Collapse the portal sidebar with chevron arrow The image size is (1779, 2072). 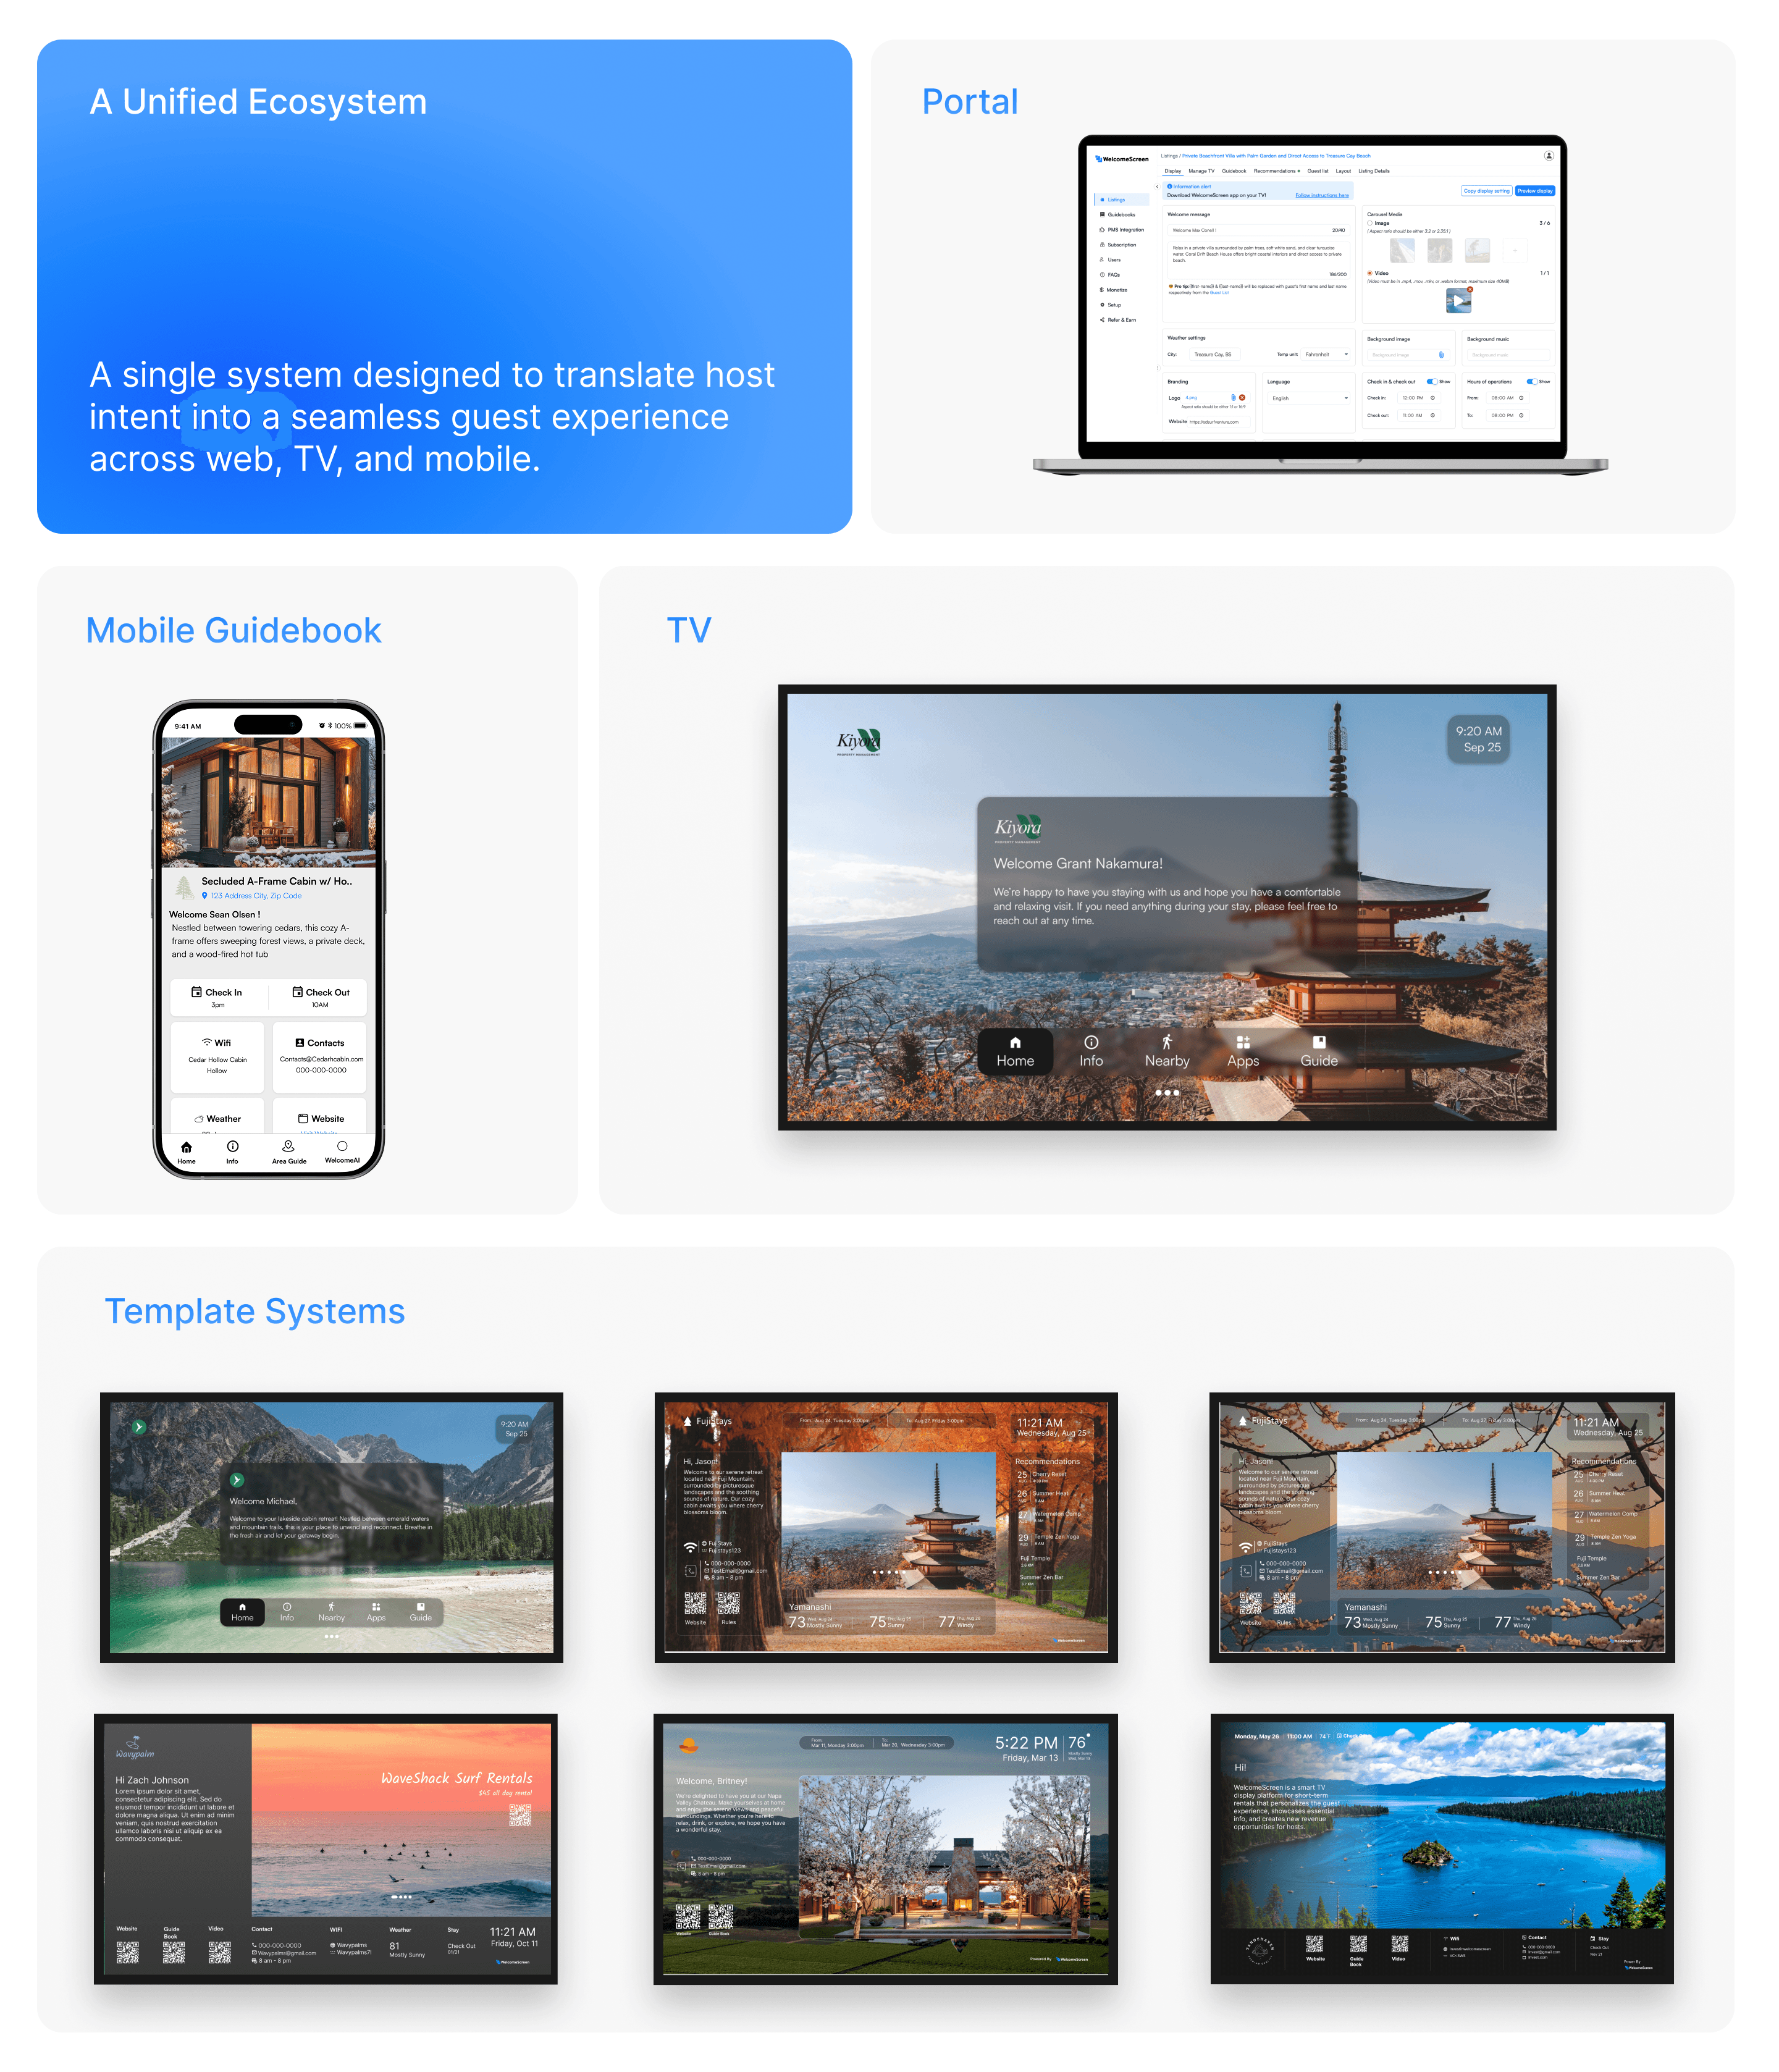1157,187
